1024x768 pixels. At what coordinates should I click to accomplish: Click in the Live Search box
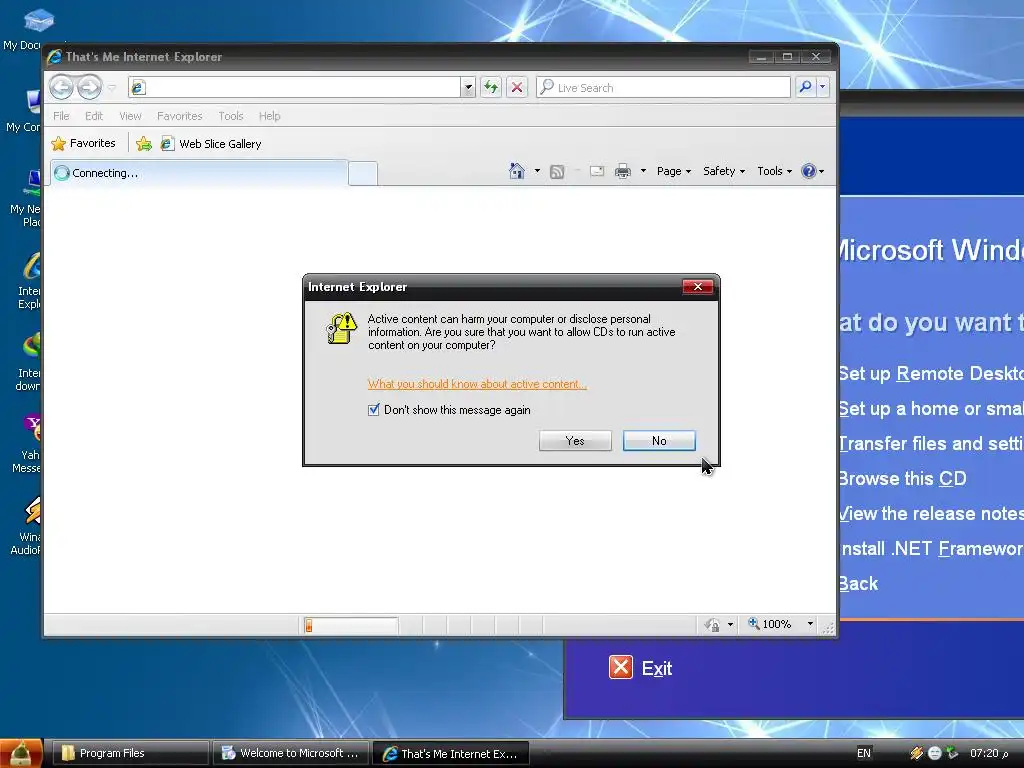(664, 87)
